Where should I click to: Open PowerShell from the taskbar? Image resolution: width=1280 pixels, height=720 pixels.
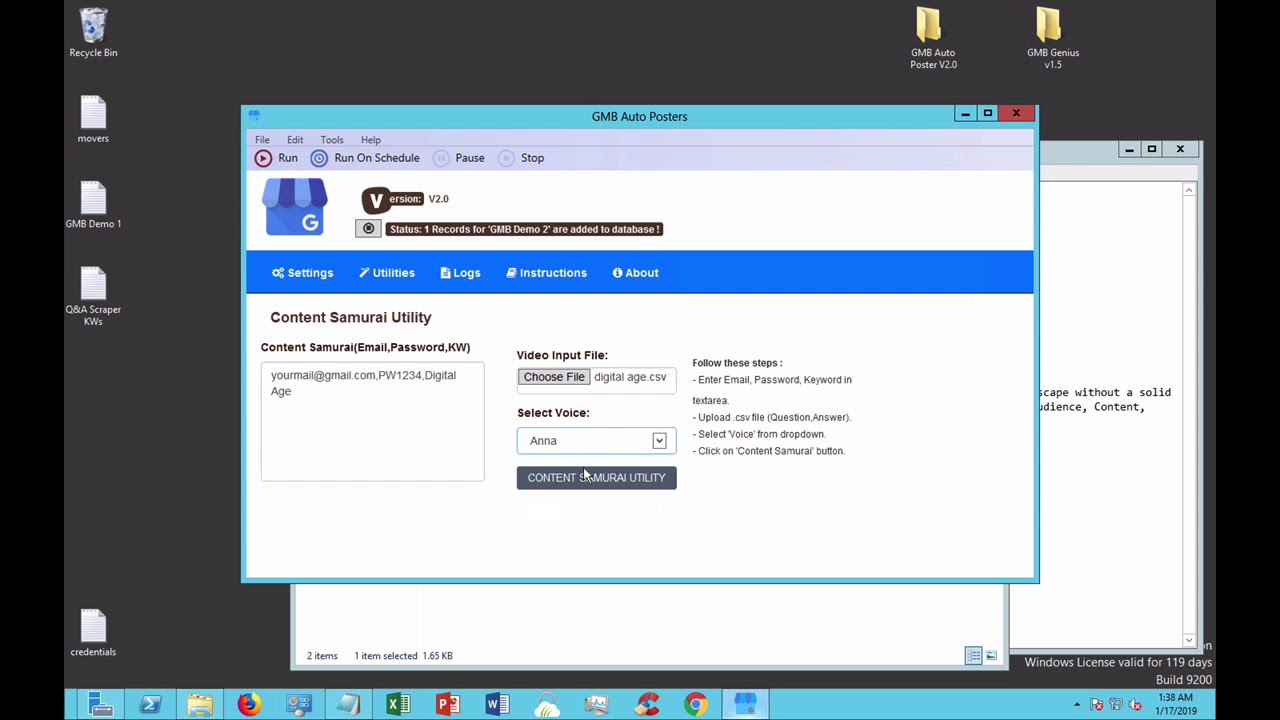coord(150,705)
